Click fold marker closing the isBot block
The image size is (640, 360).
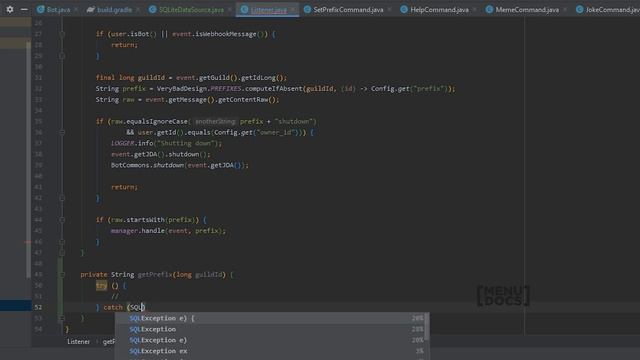click(62, 56)
